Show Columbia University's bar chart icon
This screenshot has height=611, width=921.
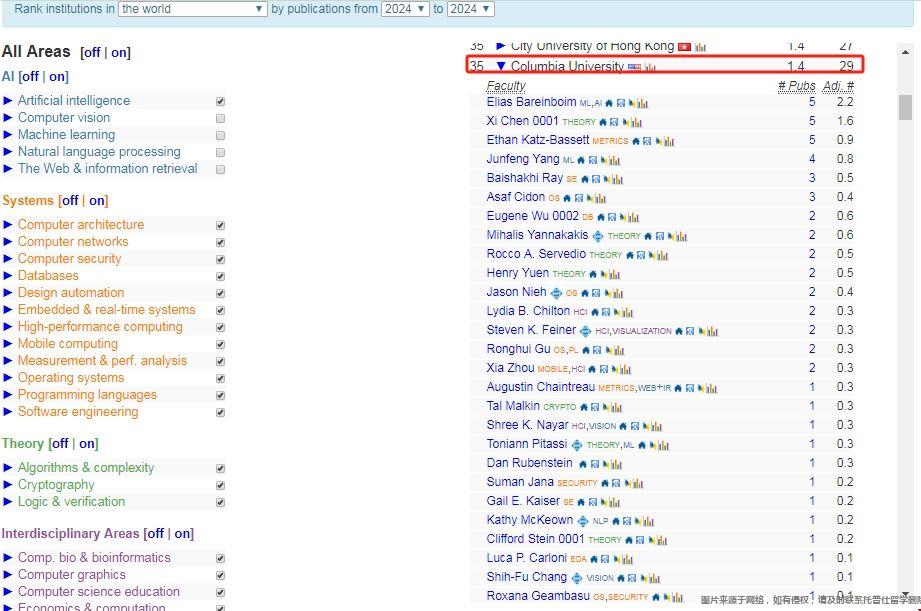tap(650, 67)
